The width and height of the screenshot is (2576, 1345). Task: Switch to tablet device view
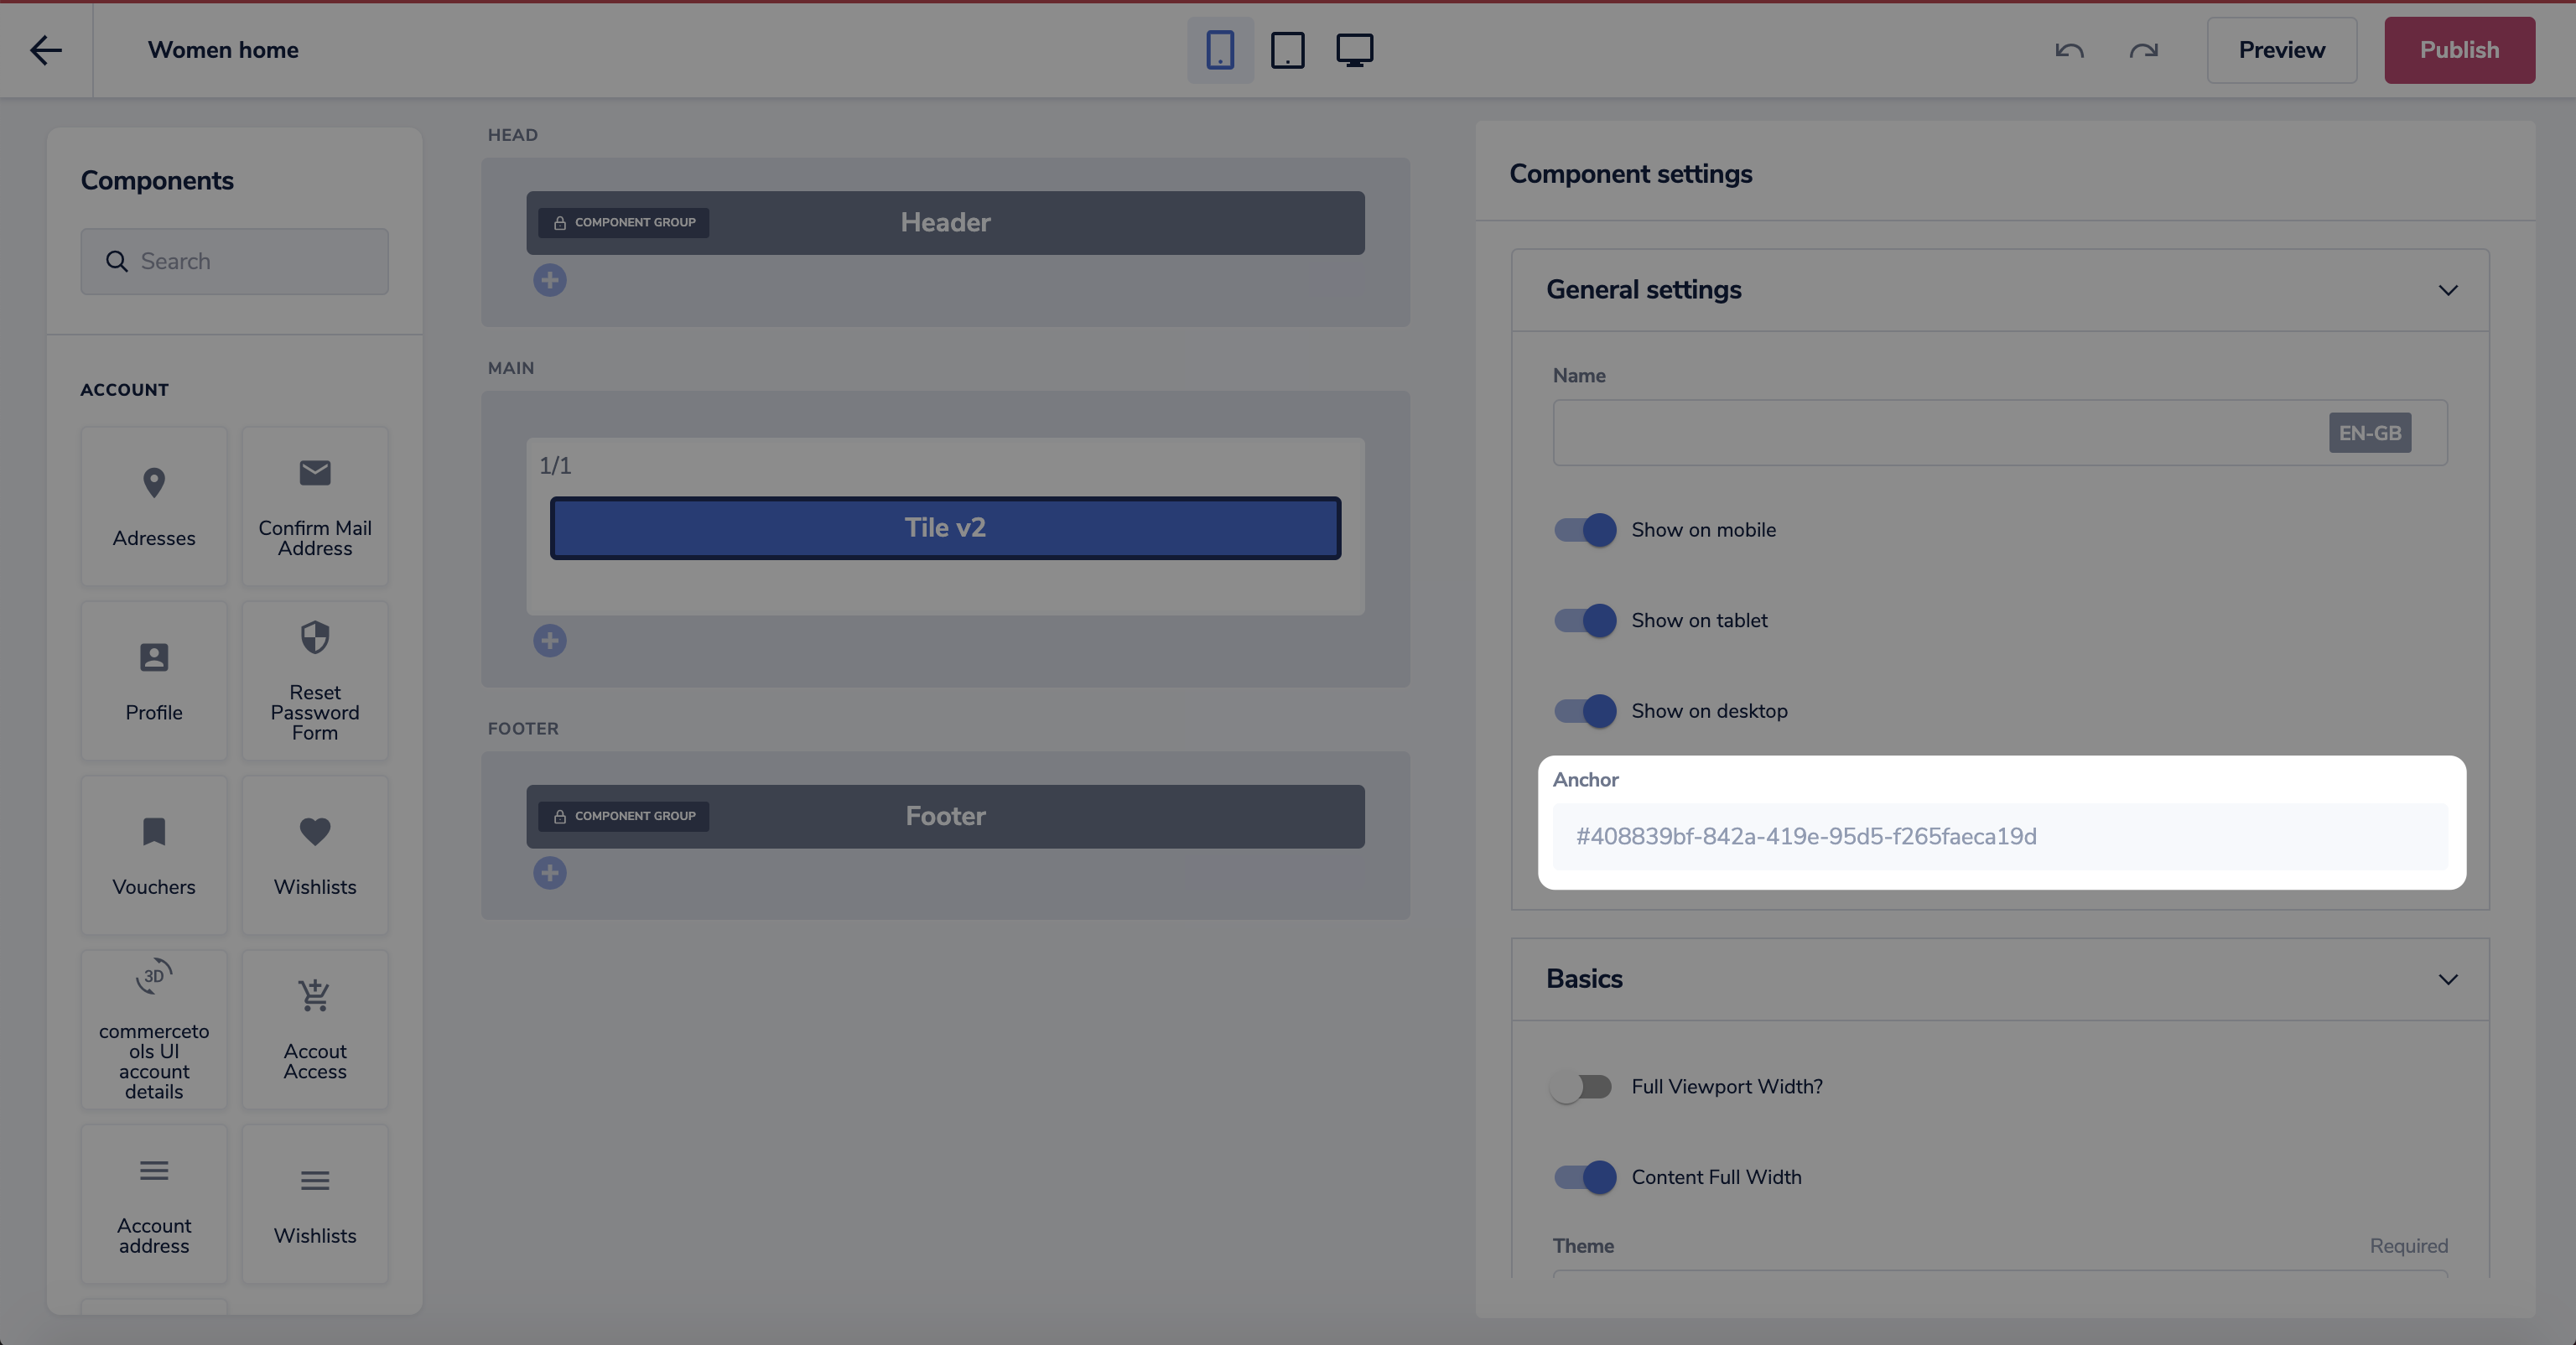pyautogui.click(x=1287, y=50)
